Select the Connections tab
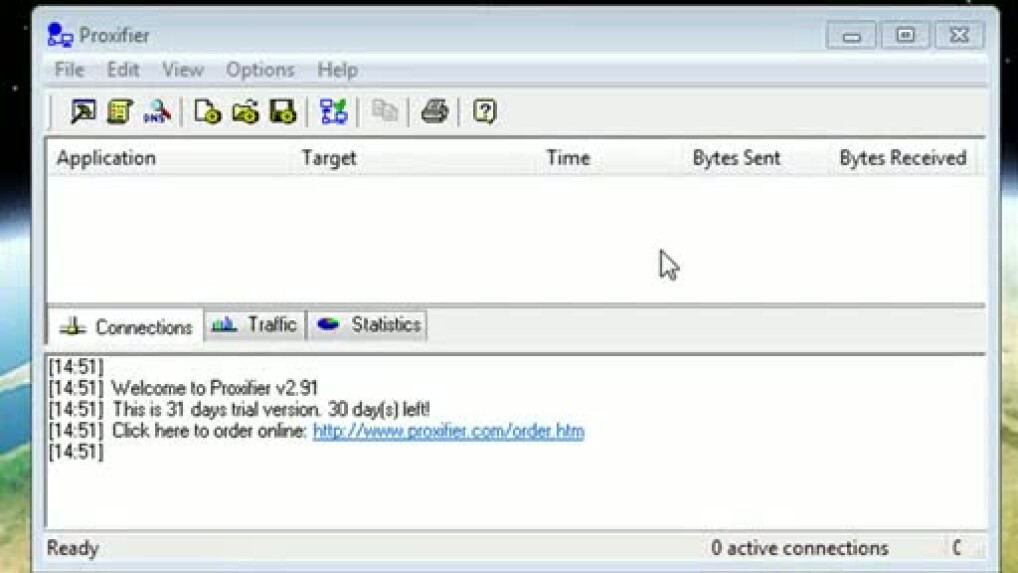The height and width of the screenshot is (573, 1018). (x=126, y=327)
